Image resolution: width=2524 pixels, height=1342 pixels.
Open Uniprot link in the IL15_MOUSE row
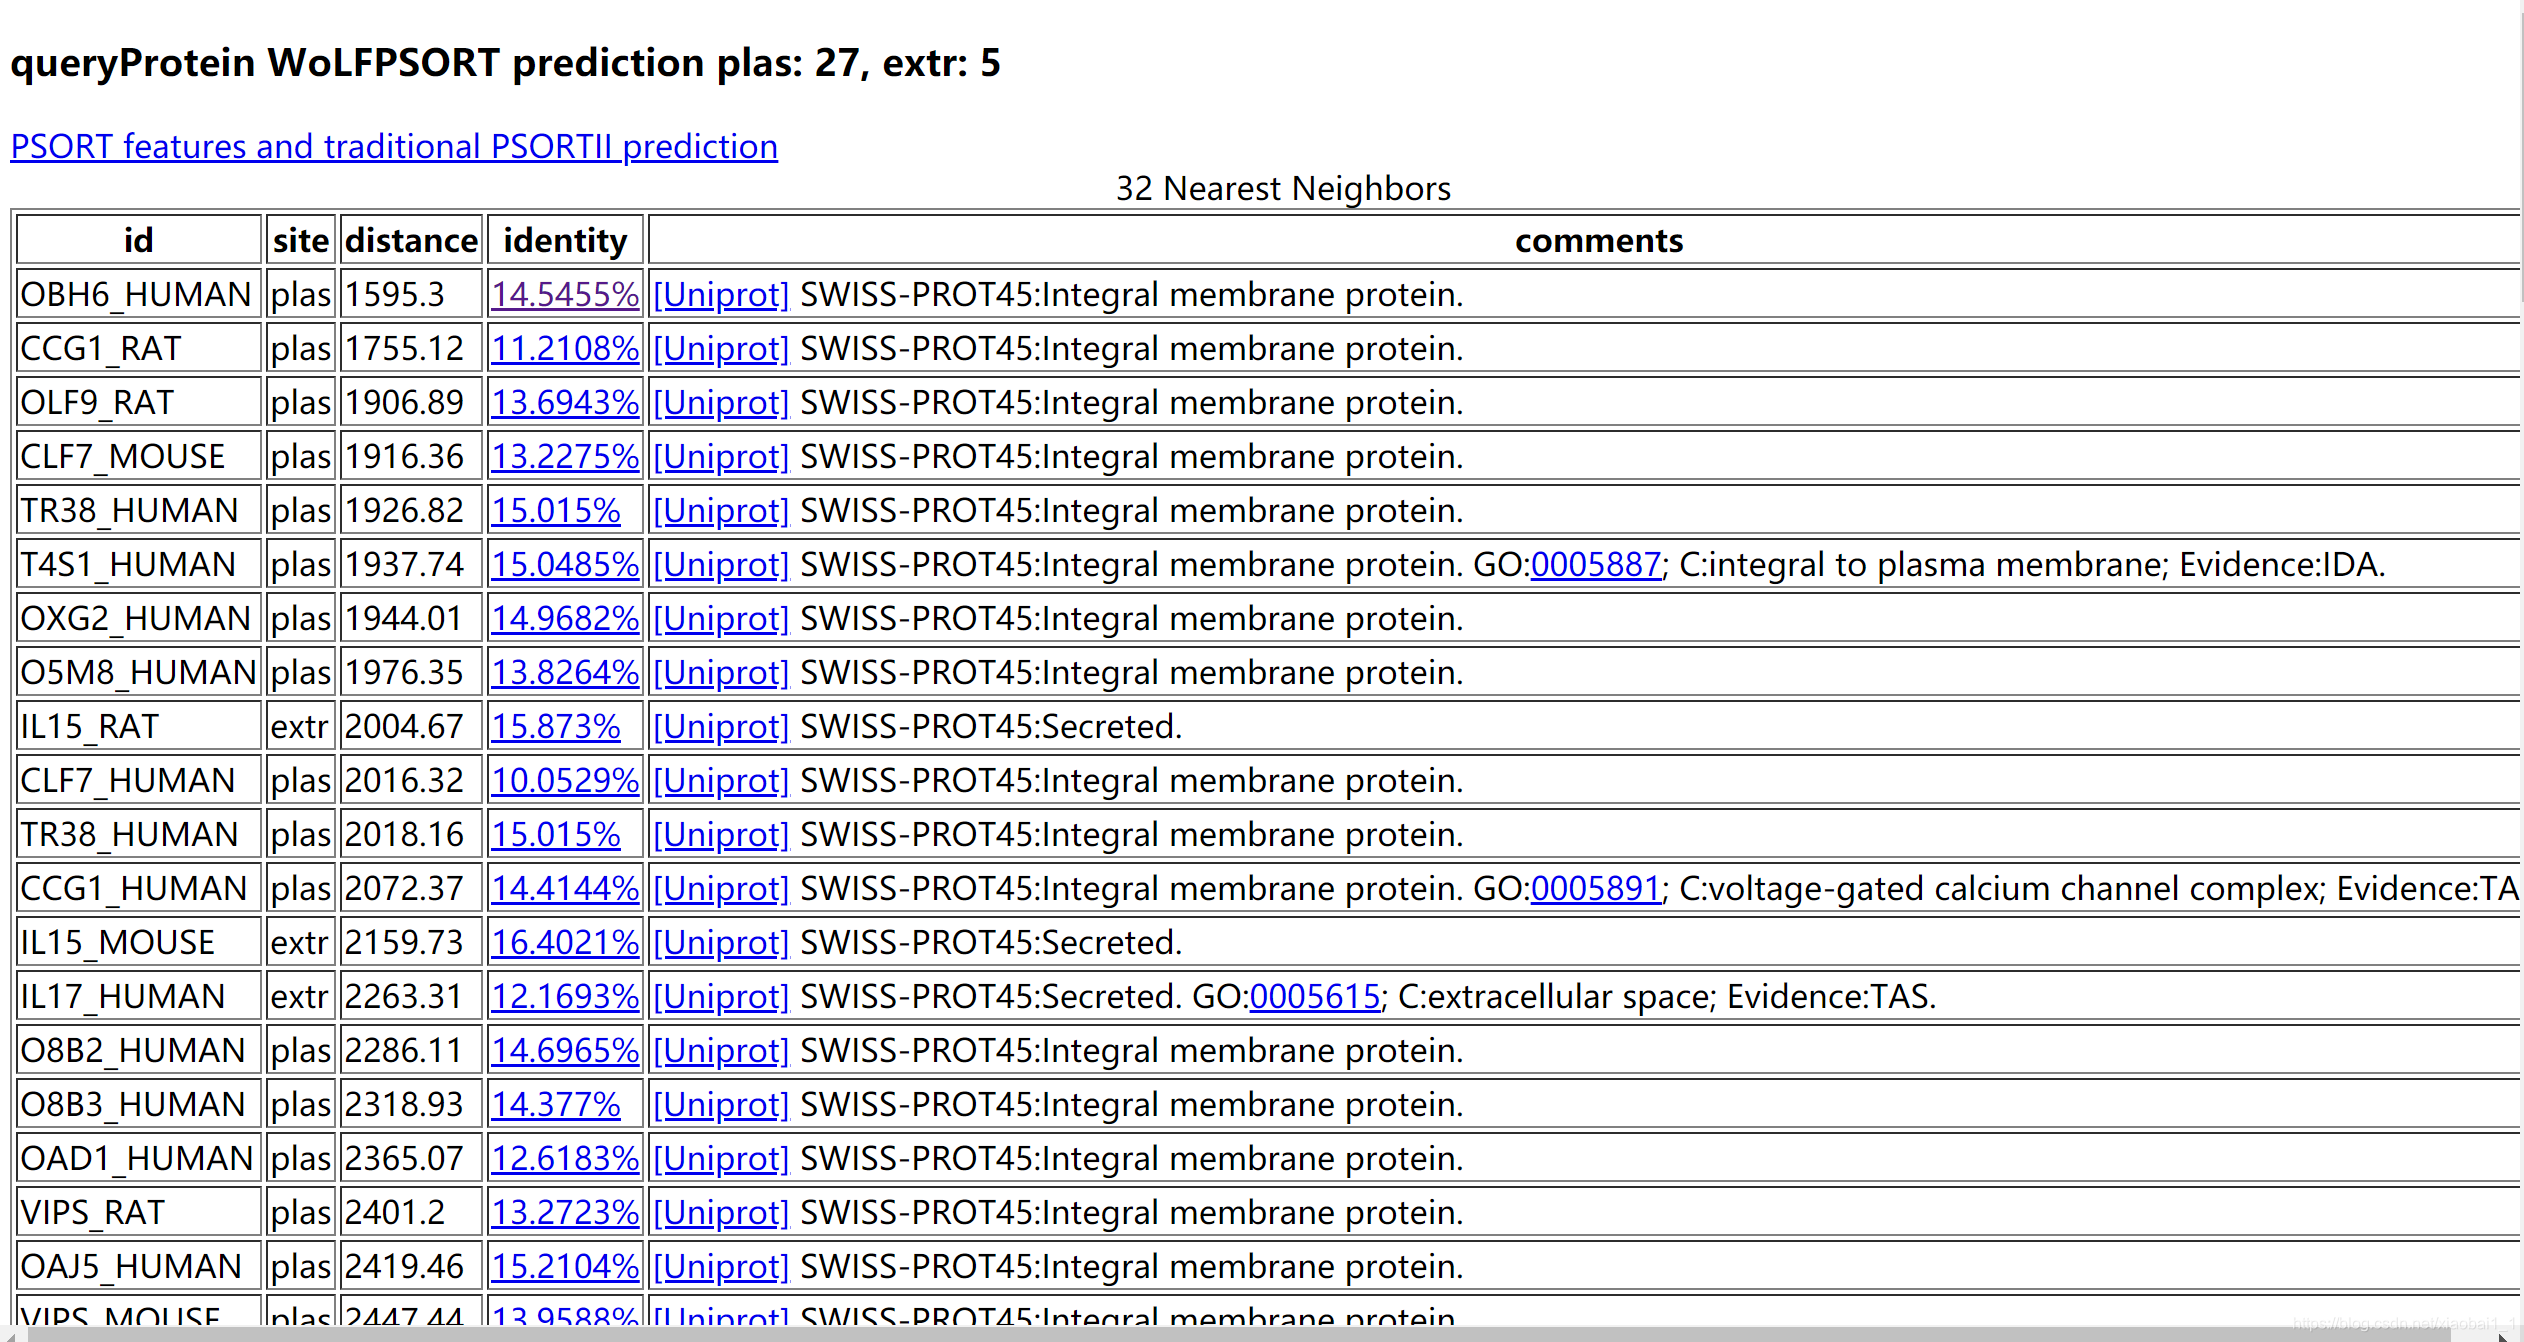pos(721,942)
